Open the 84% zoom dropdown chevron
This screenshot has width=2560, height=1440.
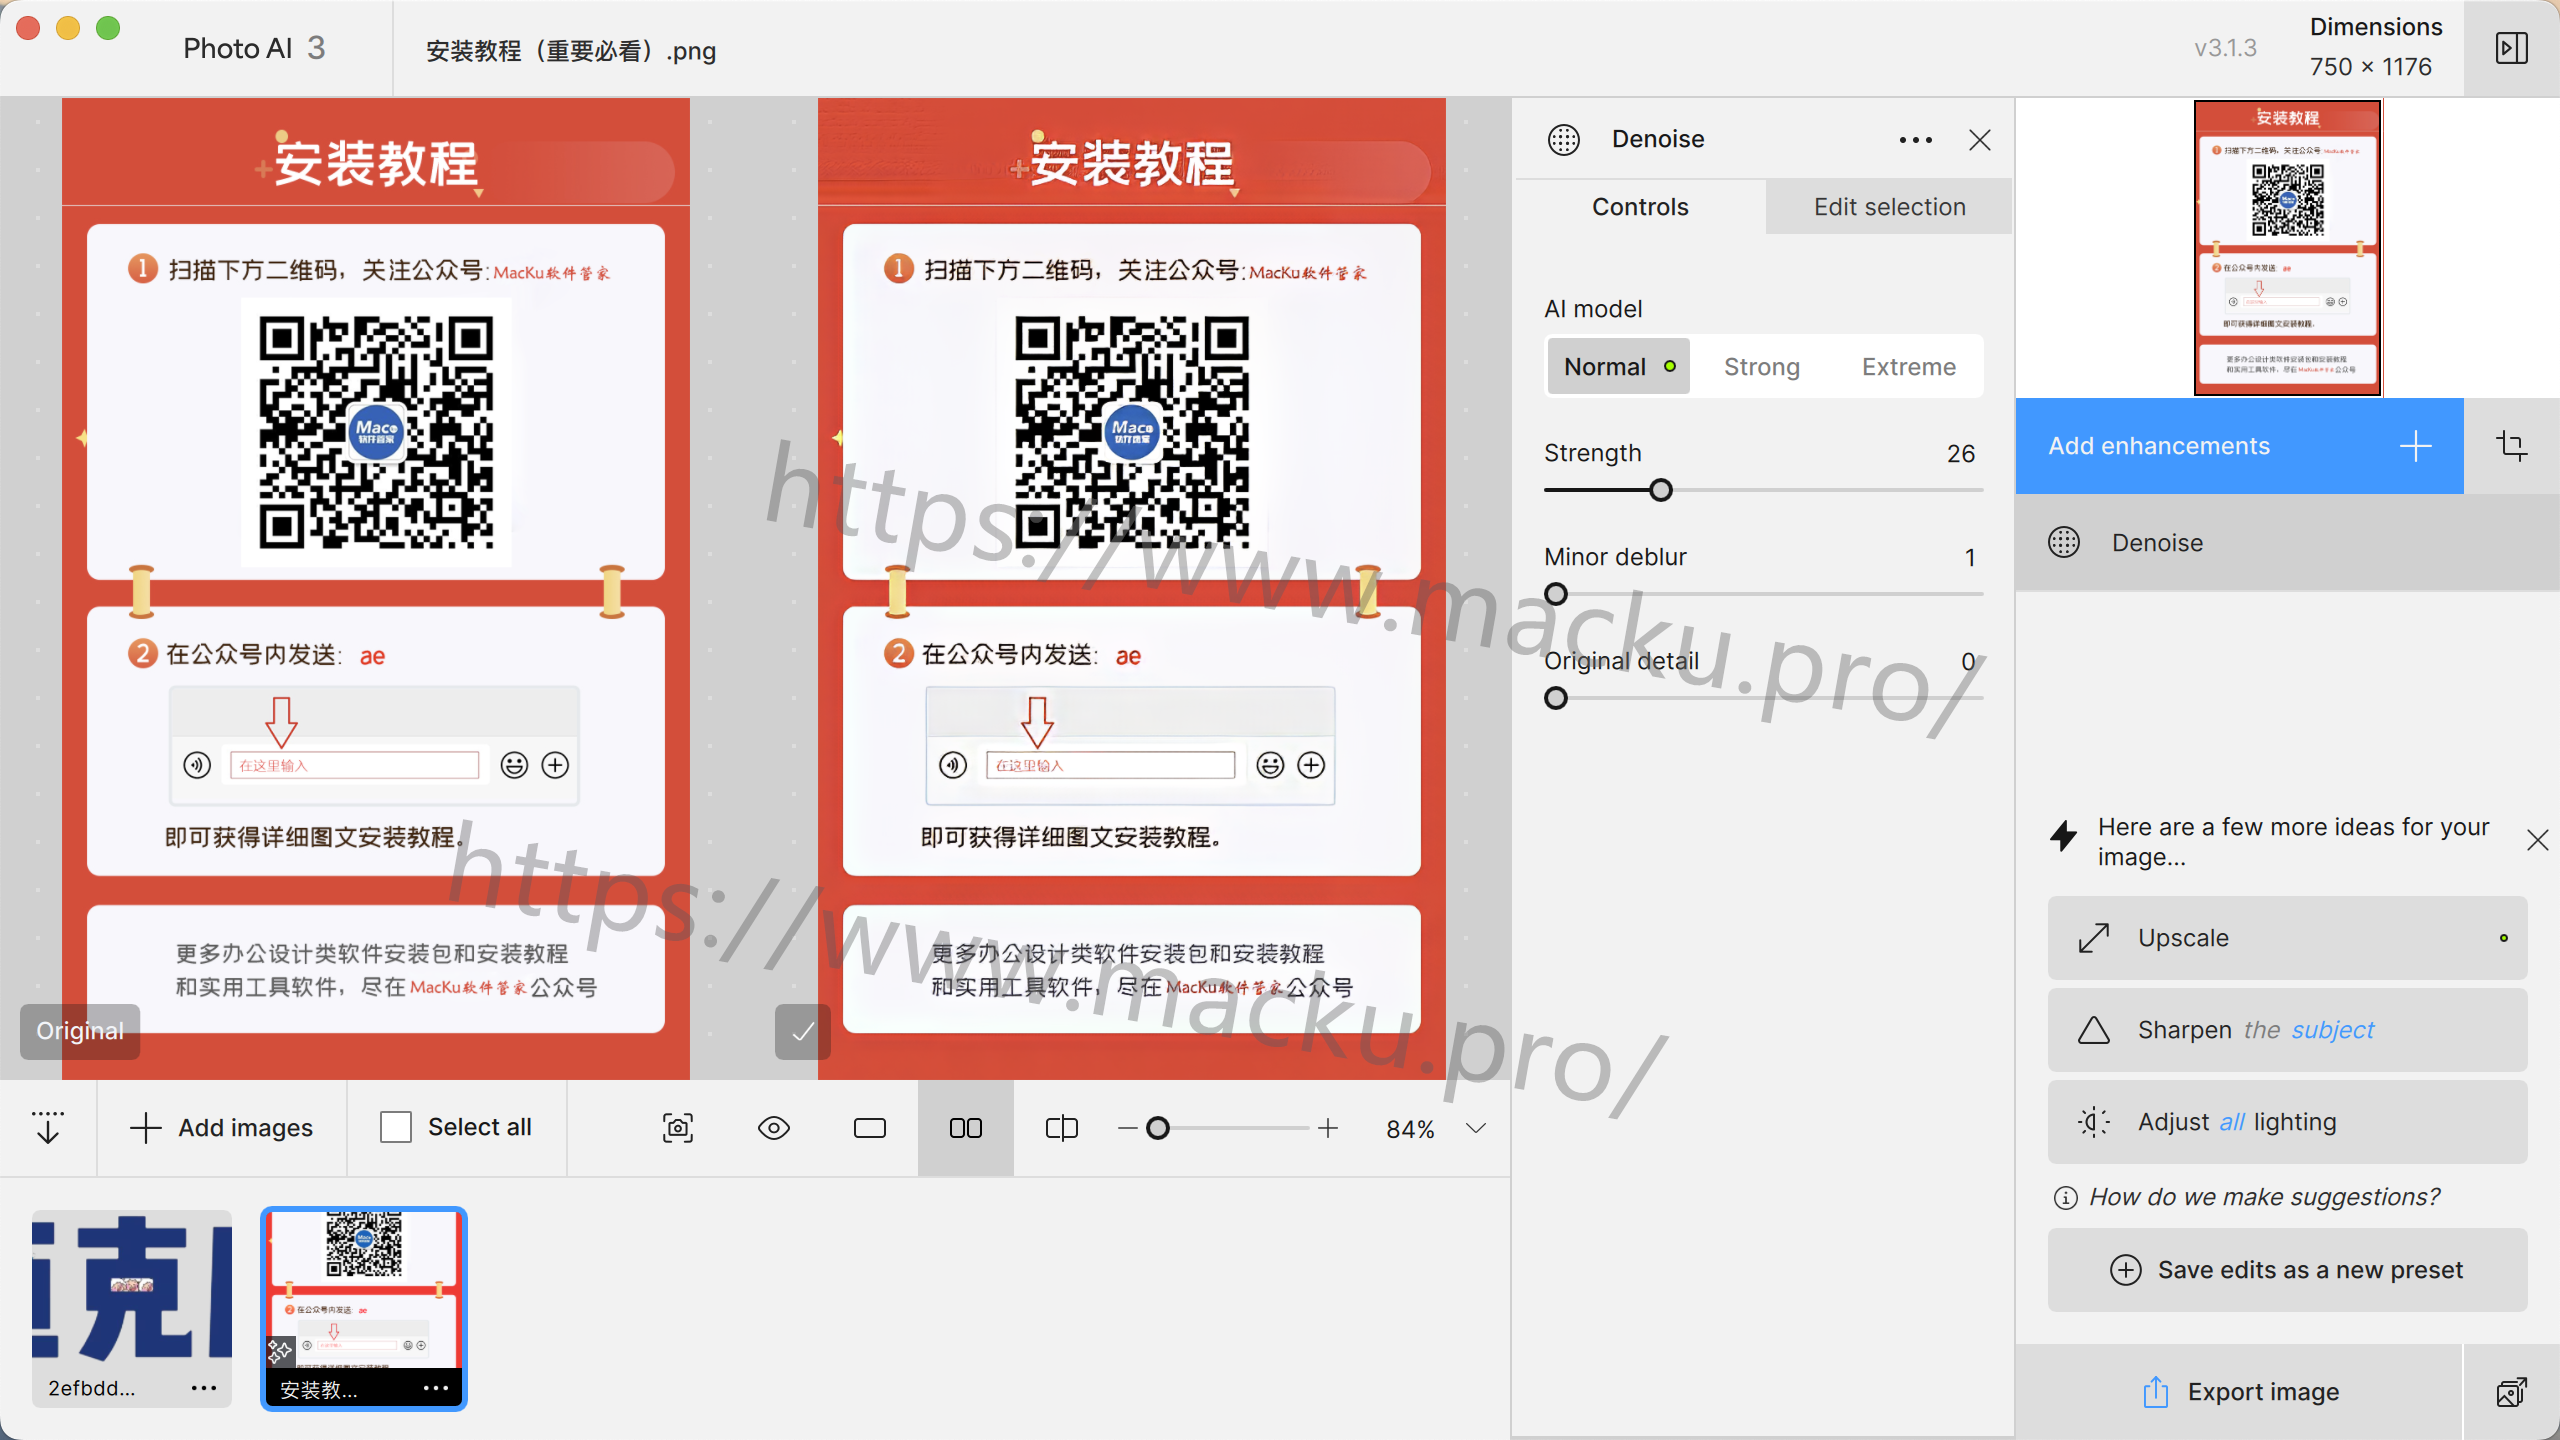click(x=1476, y=1128)
